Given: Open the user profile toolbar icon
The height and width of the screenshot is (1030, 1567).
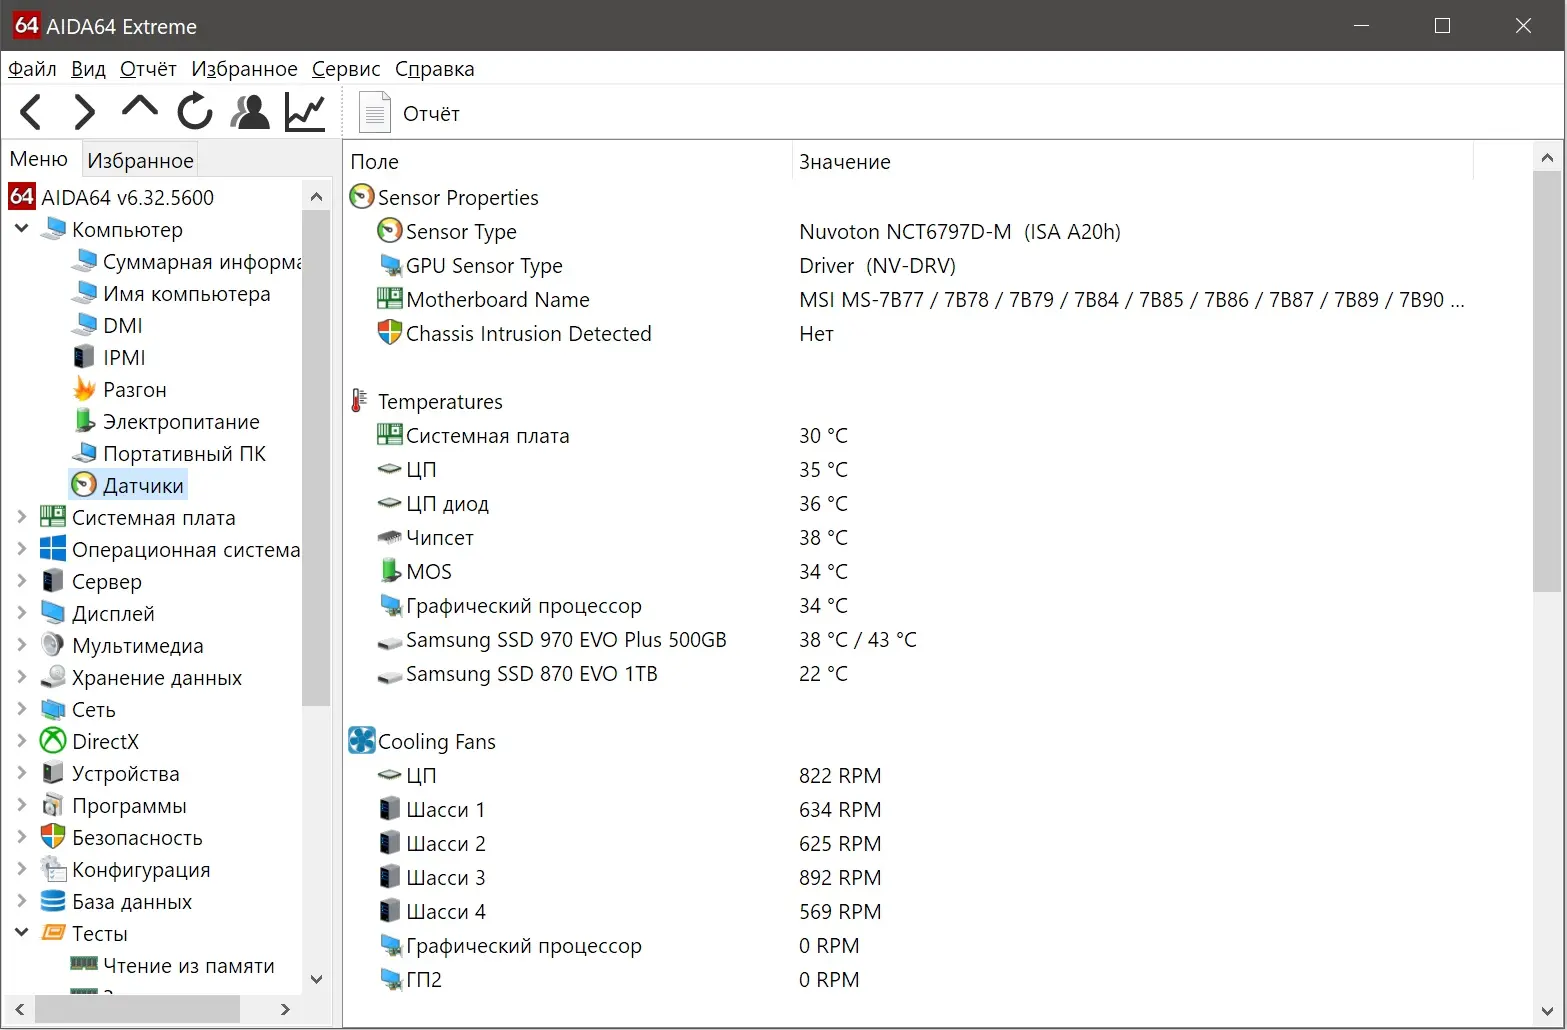Looking at the screenshot, I should pos(250,112).
